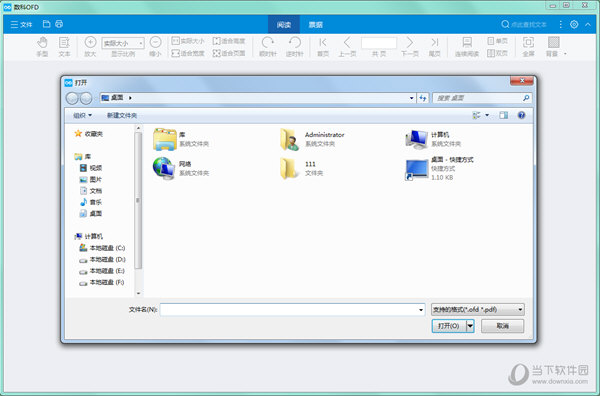Choose 适合页面 fit page

click(229, 53)
